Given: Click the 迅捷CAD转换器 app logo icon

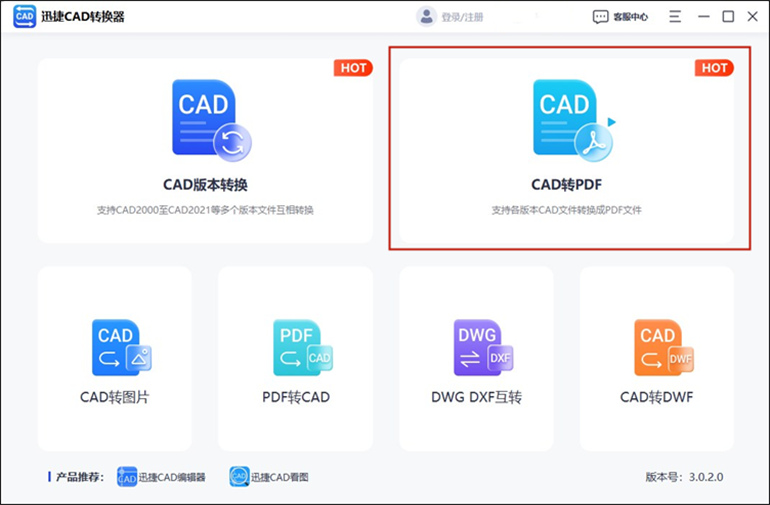Looking at the screenshot, I should (25, 16).
